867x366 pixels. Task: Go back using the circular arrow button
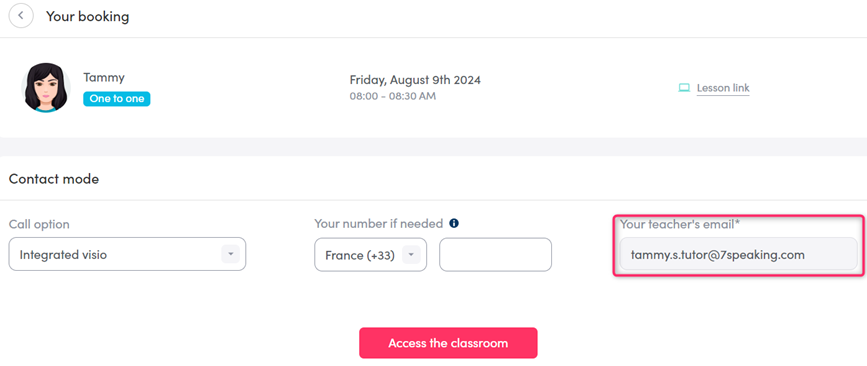point(21,15)
